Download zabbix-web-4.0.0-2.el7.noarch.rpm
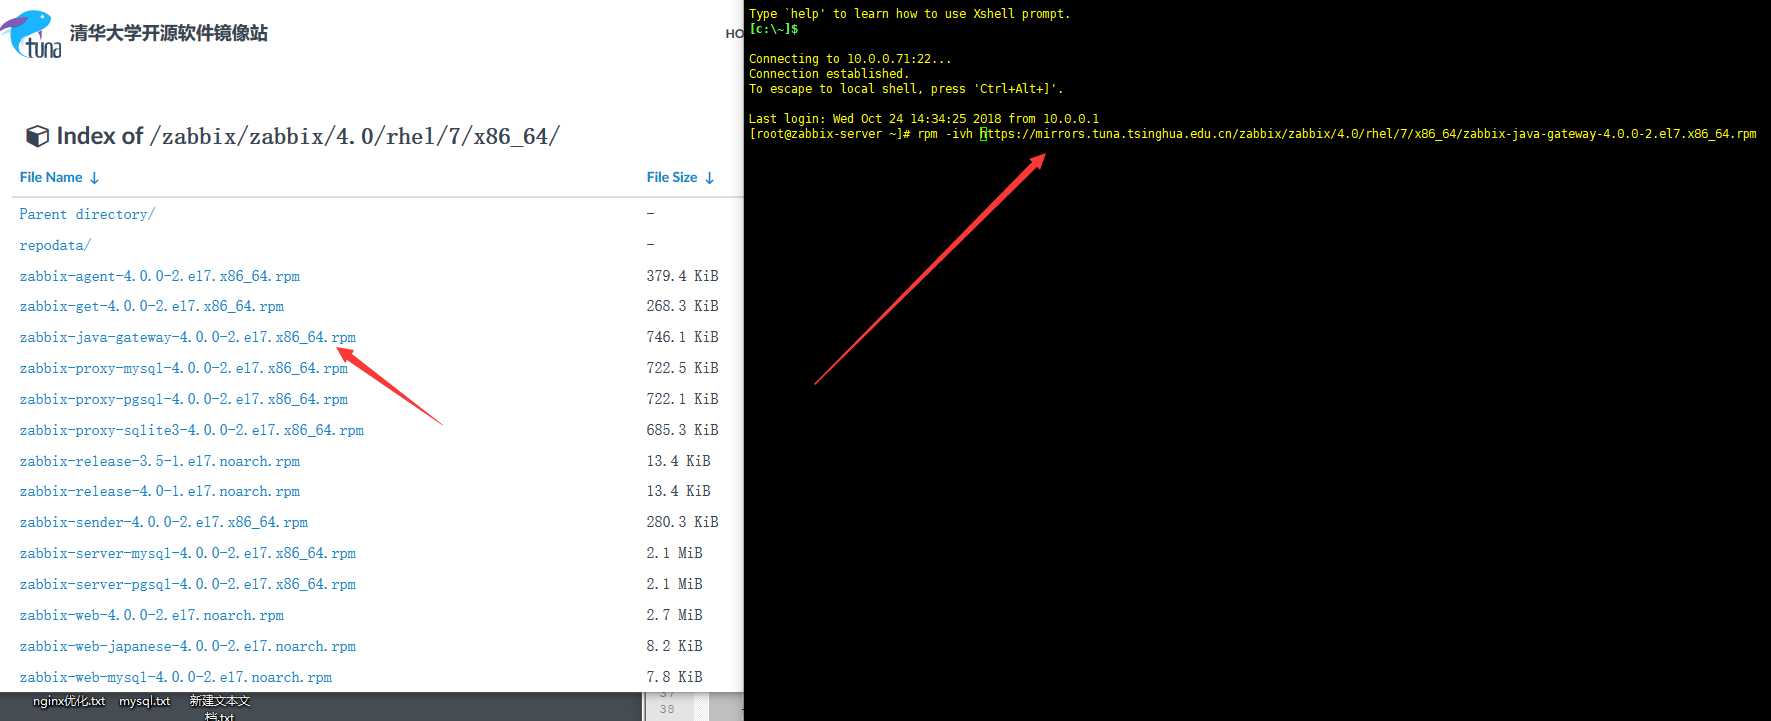The image size is (1771, 721). (152, 615)
